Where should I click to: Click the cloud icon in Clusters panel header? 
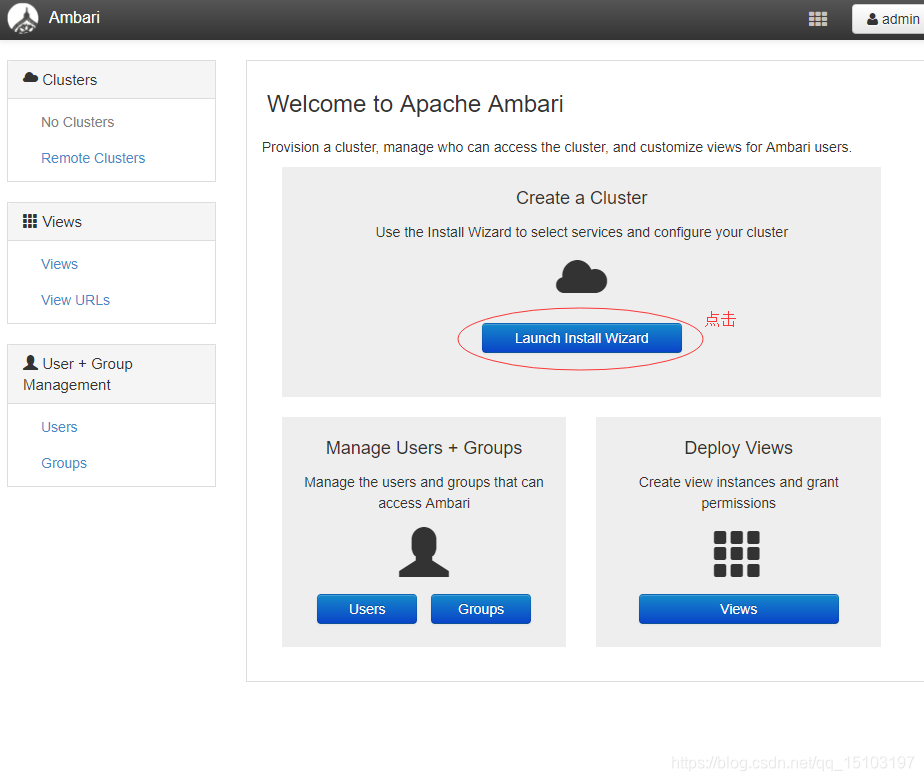click(31, 78)
